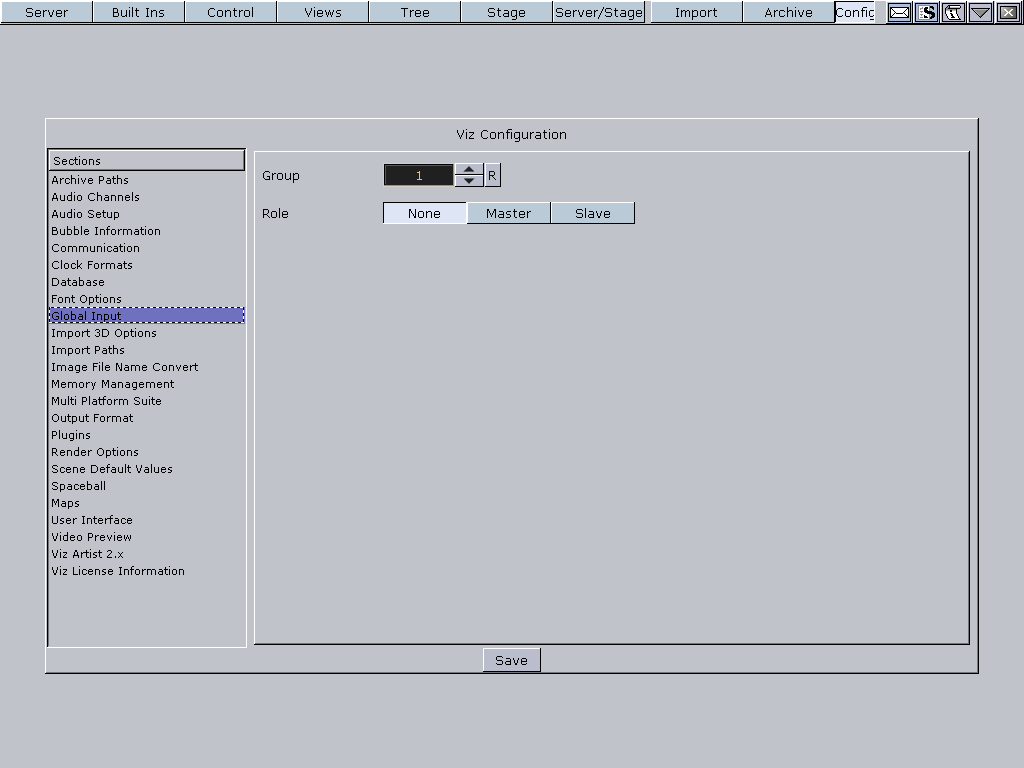Select Audio Setup section

(x=85, y=214)
